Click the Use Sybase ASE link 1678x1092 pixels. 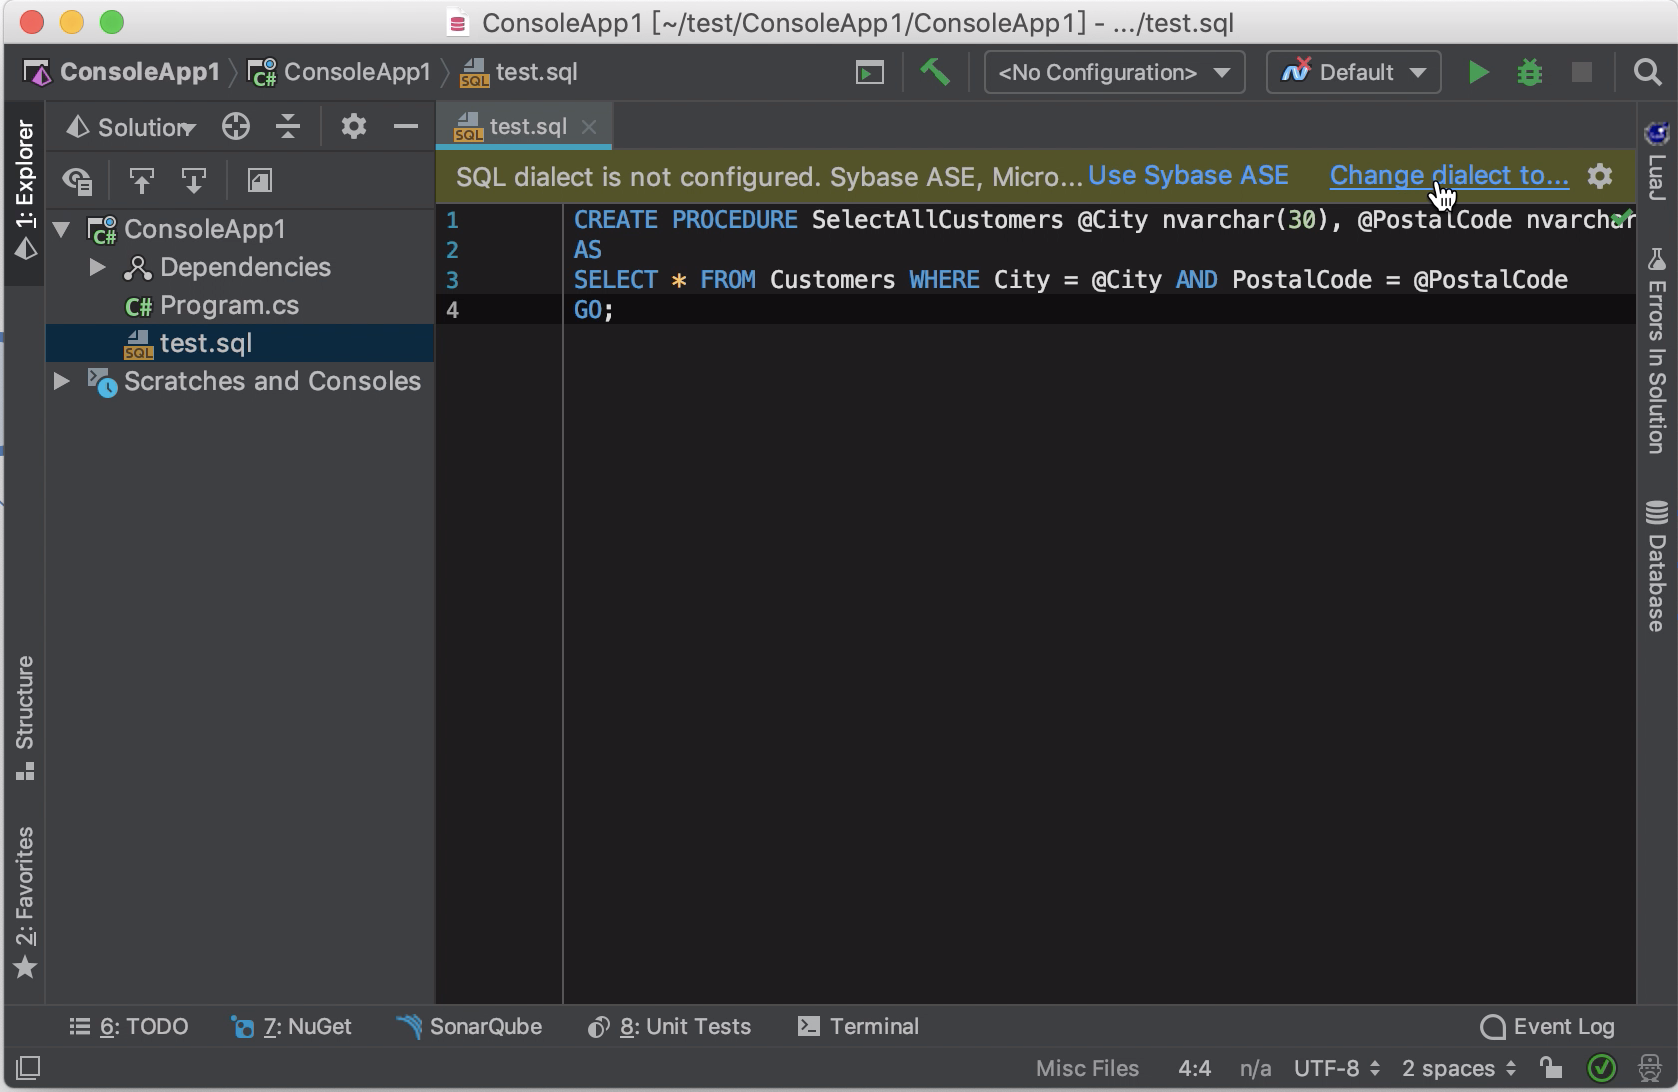[1188, 176]
